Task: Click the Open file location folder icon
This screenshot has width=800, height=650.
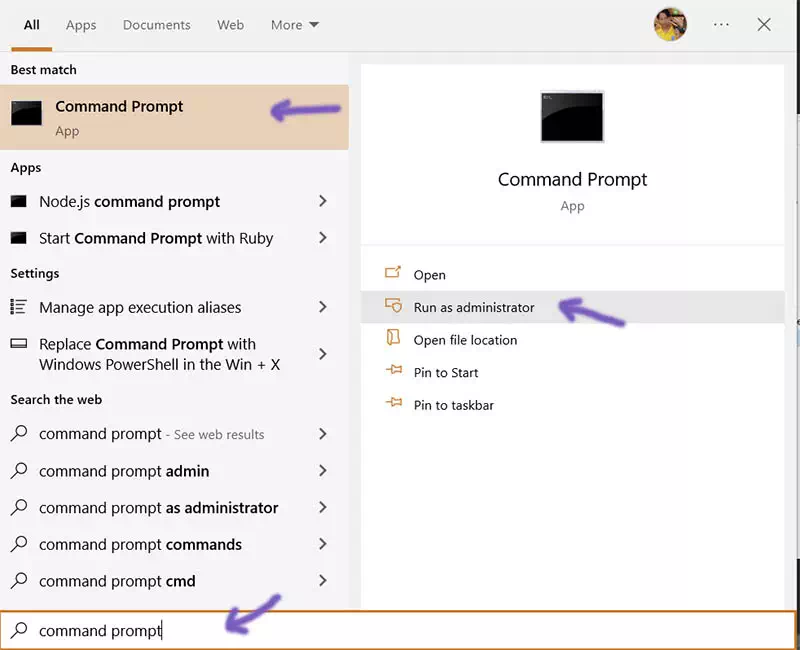Action: [393, 339]
